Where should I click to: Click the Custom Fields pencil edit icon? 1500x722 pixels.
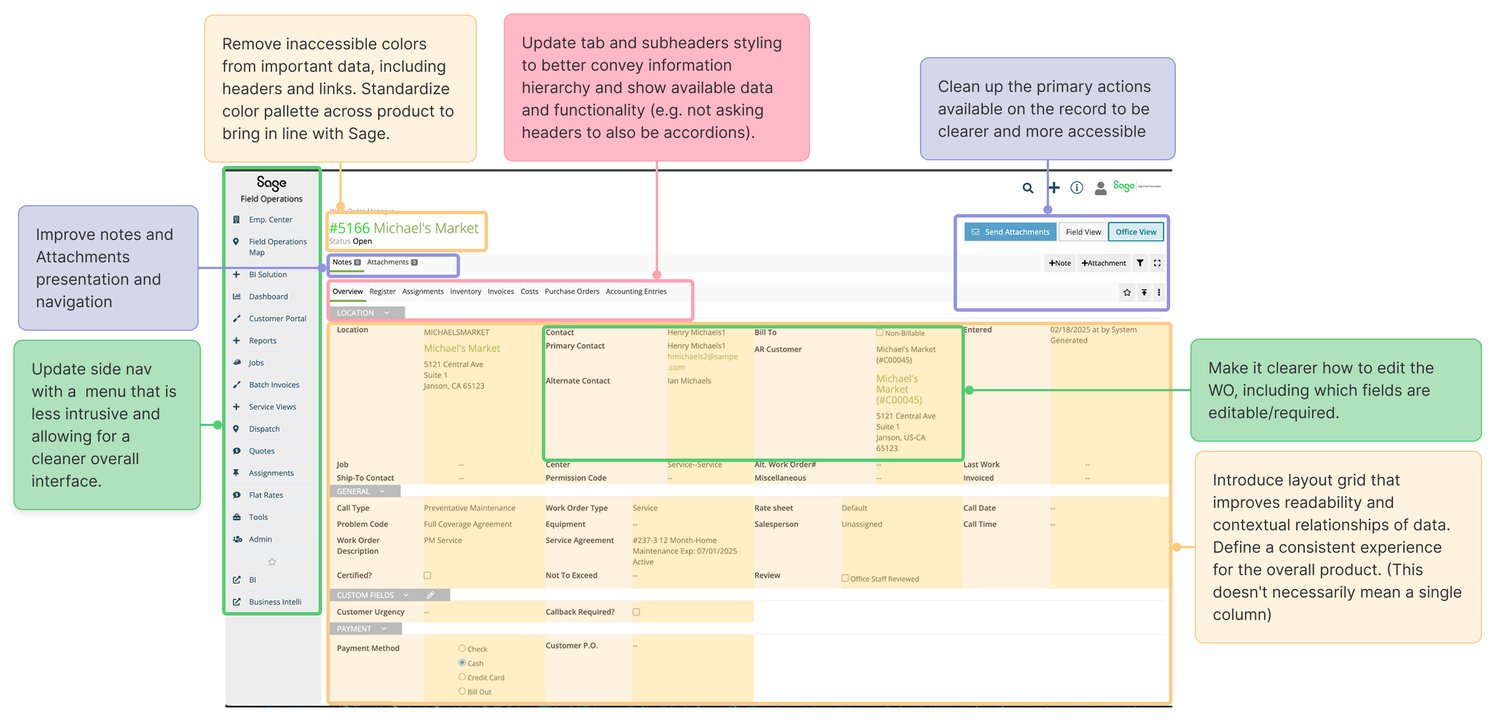click(x=430, y=595)
